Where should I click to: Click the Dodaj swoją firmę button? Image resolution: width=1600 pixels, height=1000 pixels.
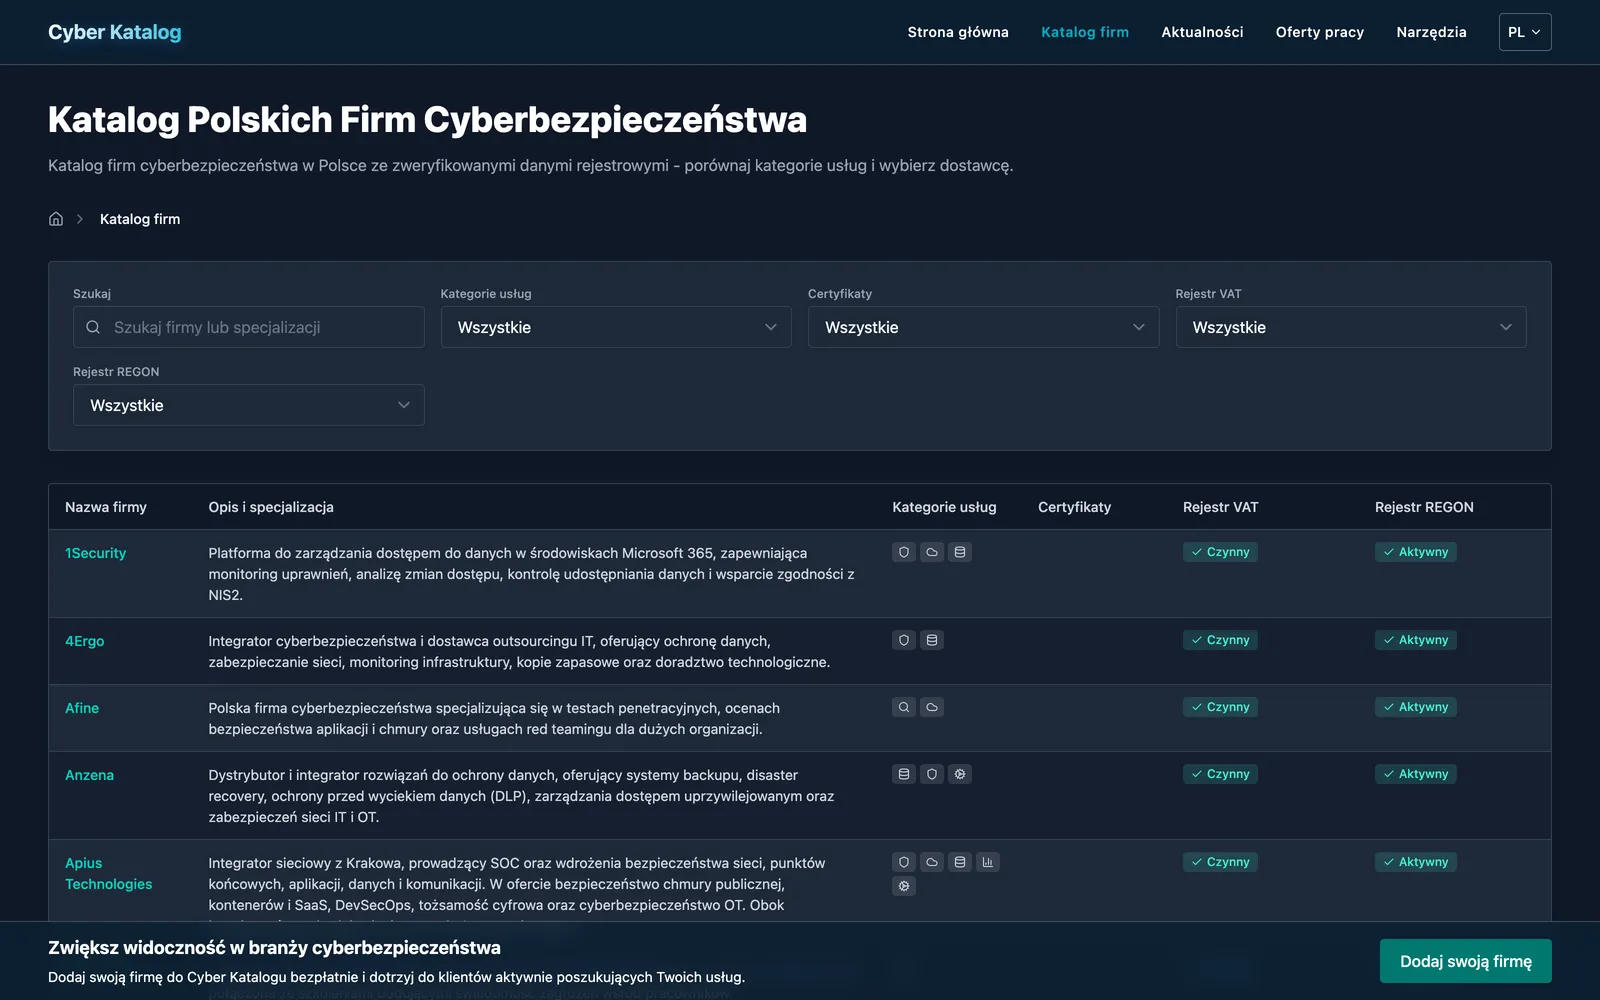[1466, 961]
